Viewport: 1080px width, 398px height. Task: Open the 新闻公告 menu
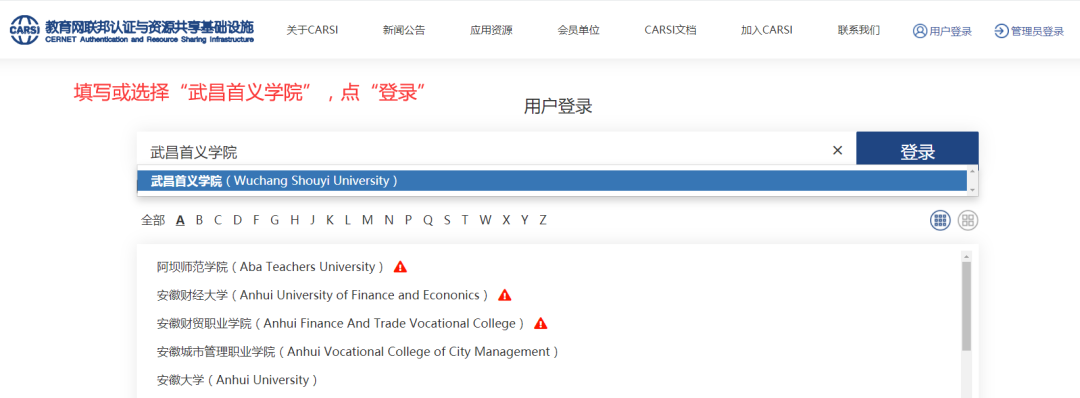(x=404, y=30)
